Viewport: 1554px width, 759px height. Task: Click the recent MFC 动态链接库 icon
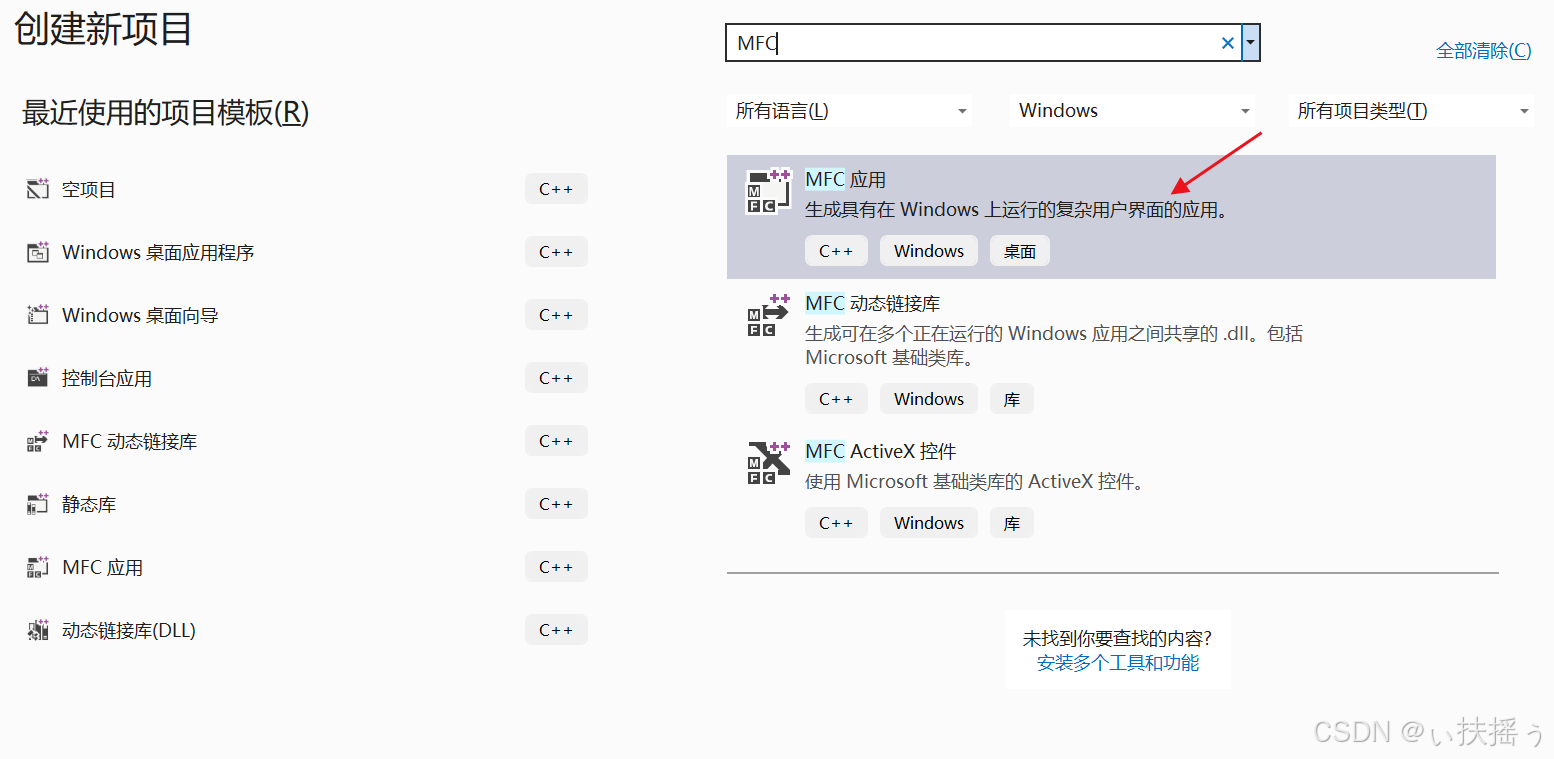[38, 441]
